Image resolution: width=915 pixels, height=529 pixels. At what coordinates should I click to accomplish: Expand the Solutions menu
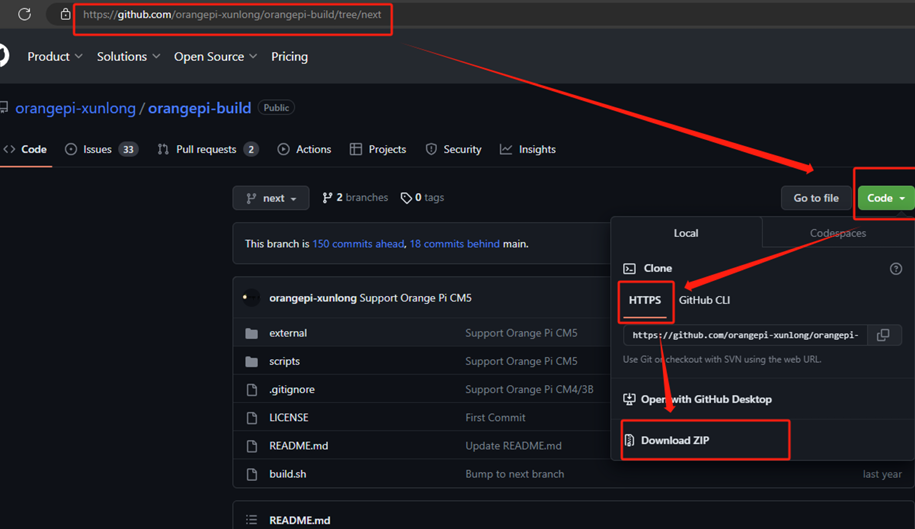(128, 57)
